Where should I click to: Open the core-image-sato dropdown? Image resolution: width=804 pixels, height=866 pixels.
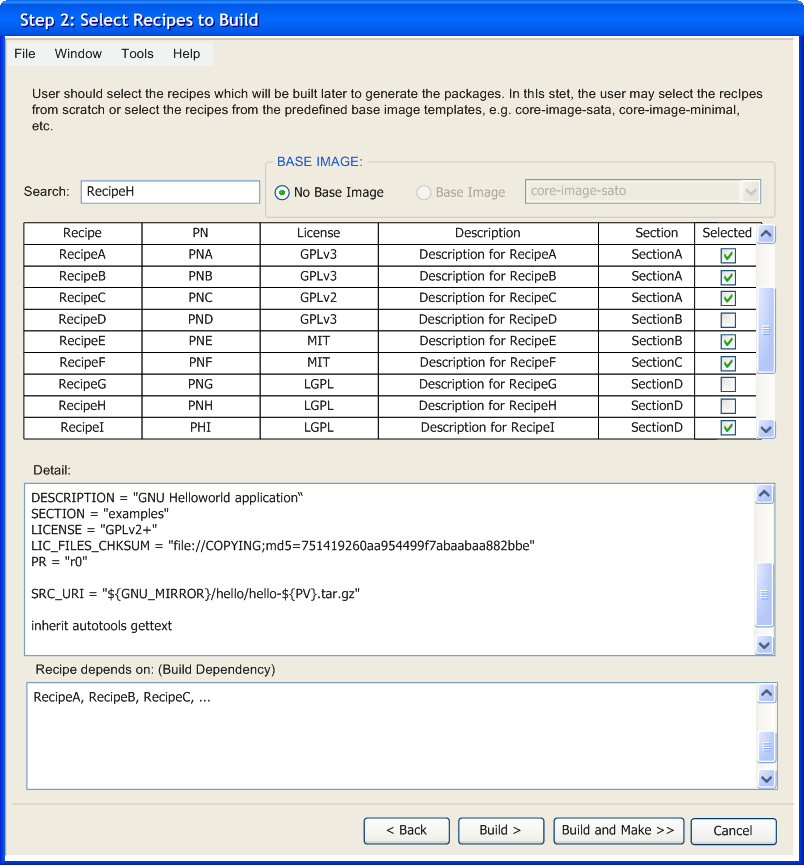click(750, 191)
